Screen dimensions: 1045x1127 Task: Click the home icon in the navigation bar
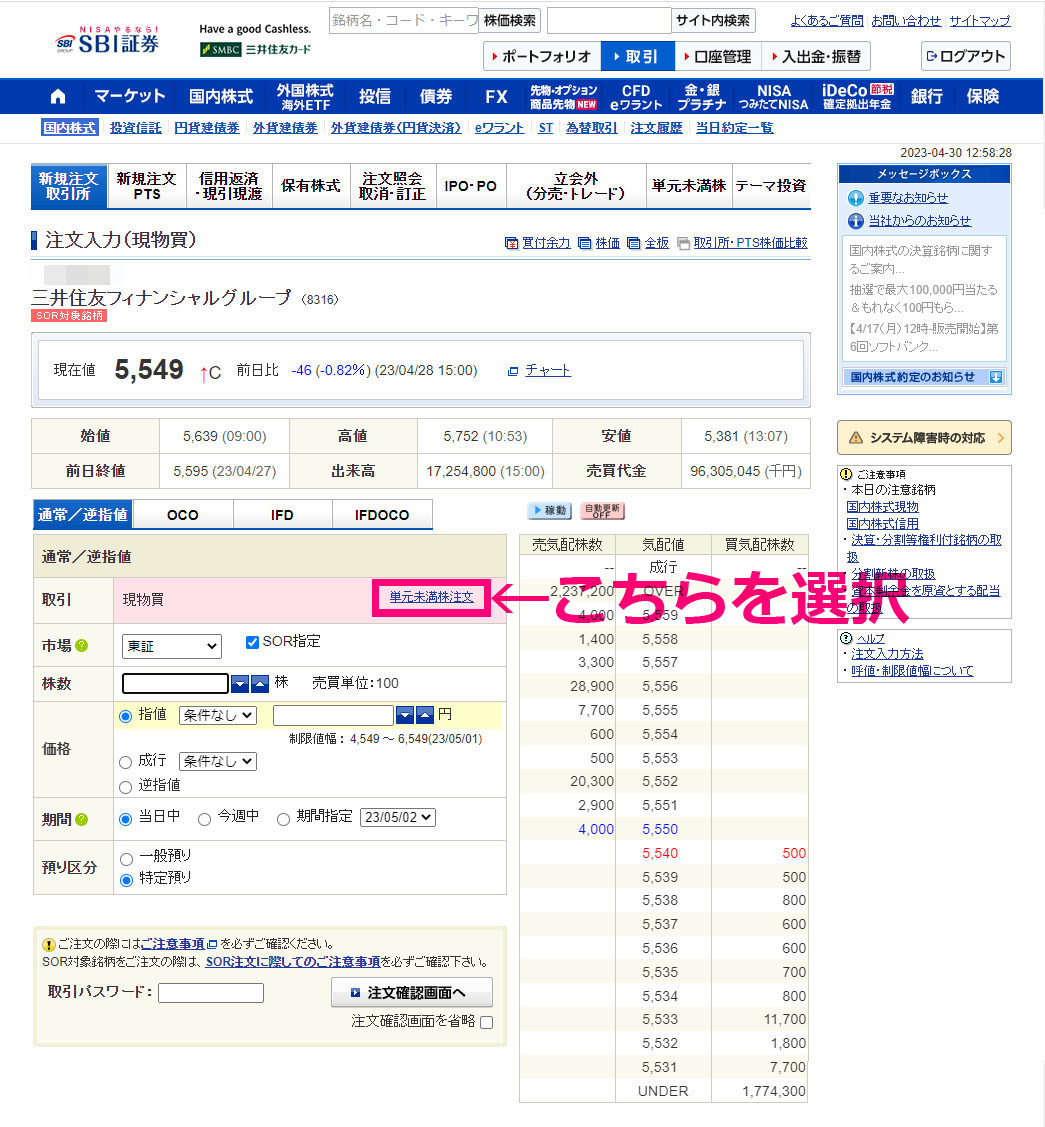click(58, 96)
